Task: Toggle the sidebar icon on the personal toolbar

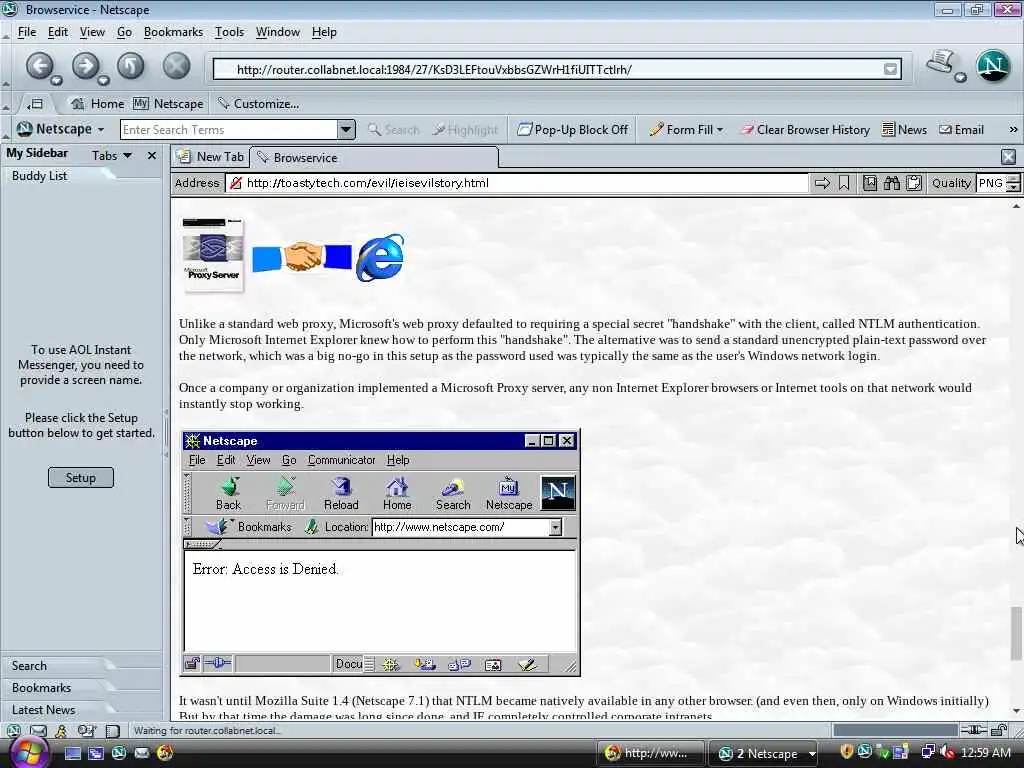Action: [x=35, y=104]
